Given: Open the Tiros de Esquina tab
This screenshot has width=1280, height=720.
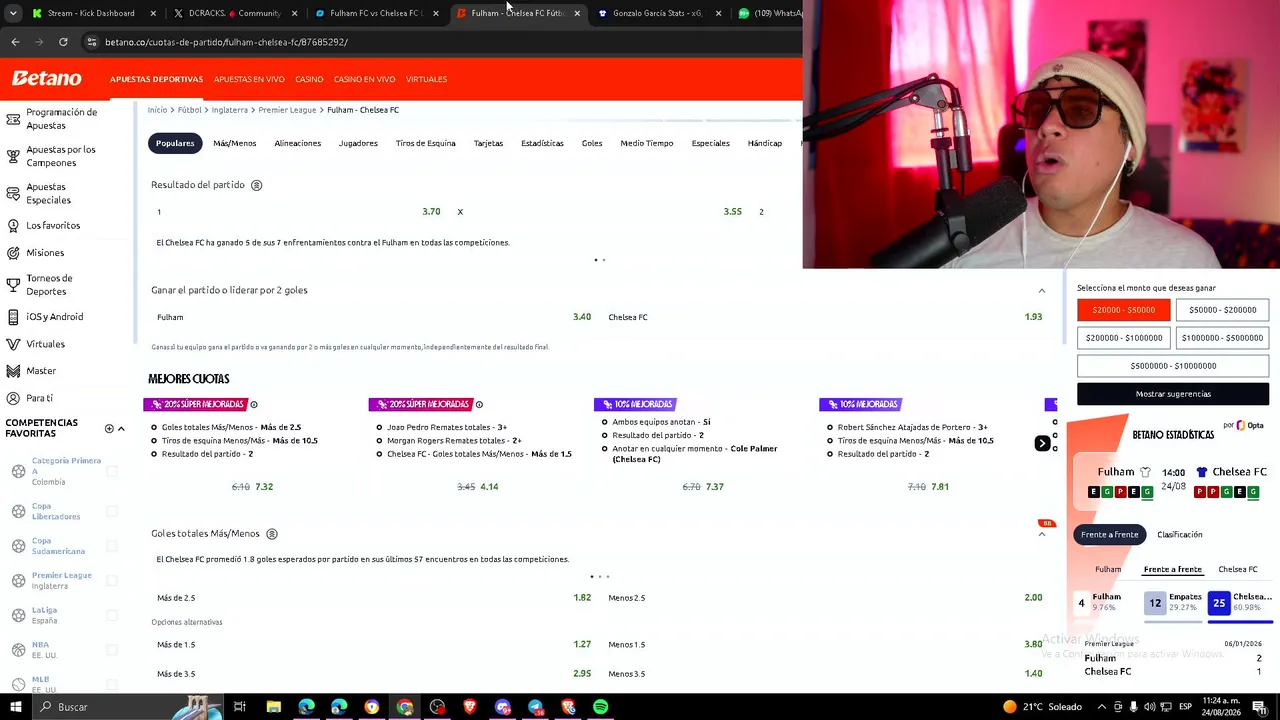Looking at the screenshot, I should coord(426,143).
